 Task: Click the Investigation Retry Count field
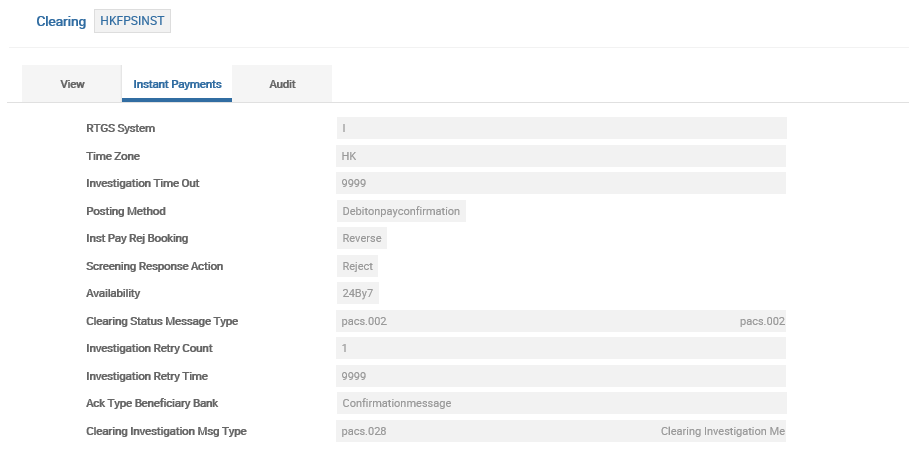[561, 348]
